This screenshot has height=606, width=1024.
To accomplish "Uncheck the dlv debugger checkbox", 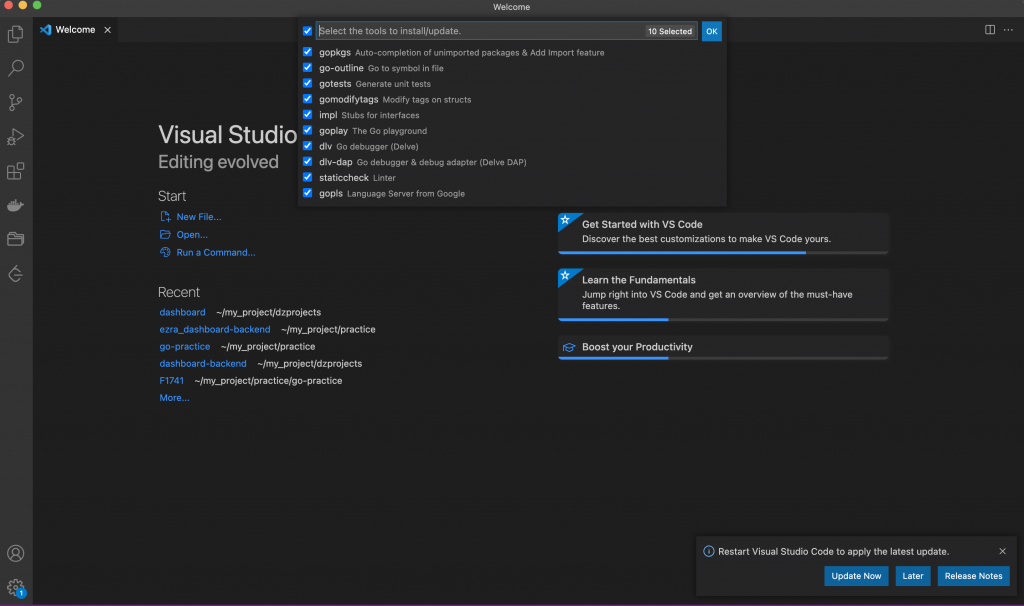I will tap(308, 146).
